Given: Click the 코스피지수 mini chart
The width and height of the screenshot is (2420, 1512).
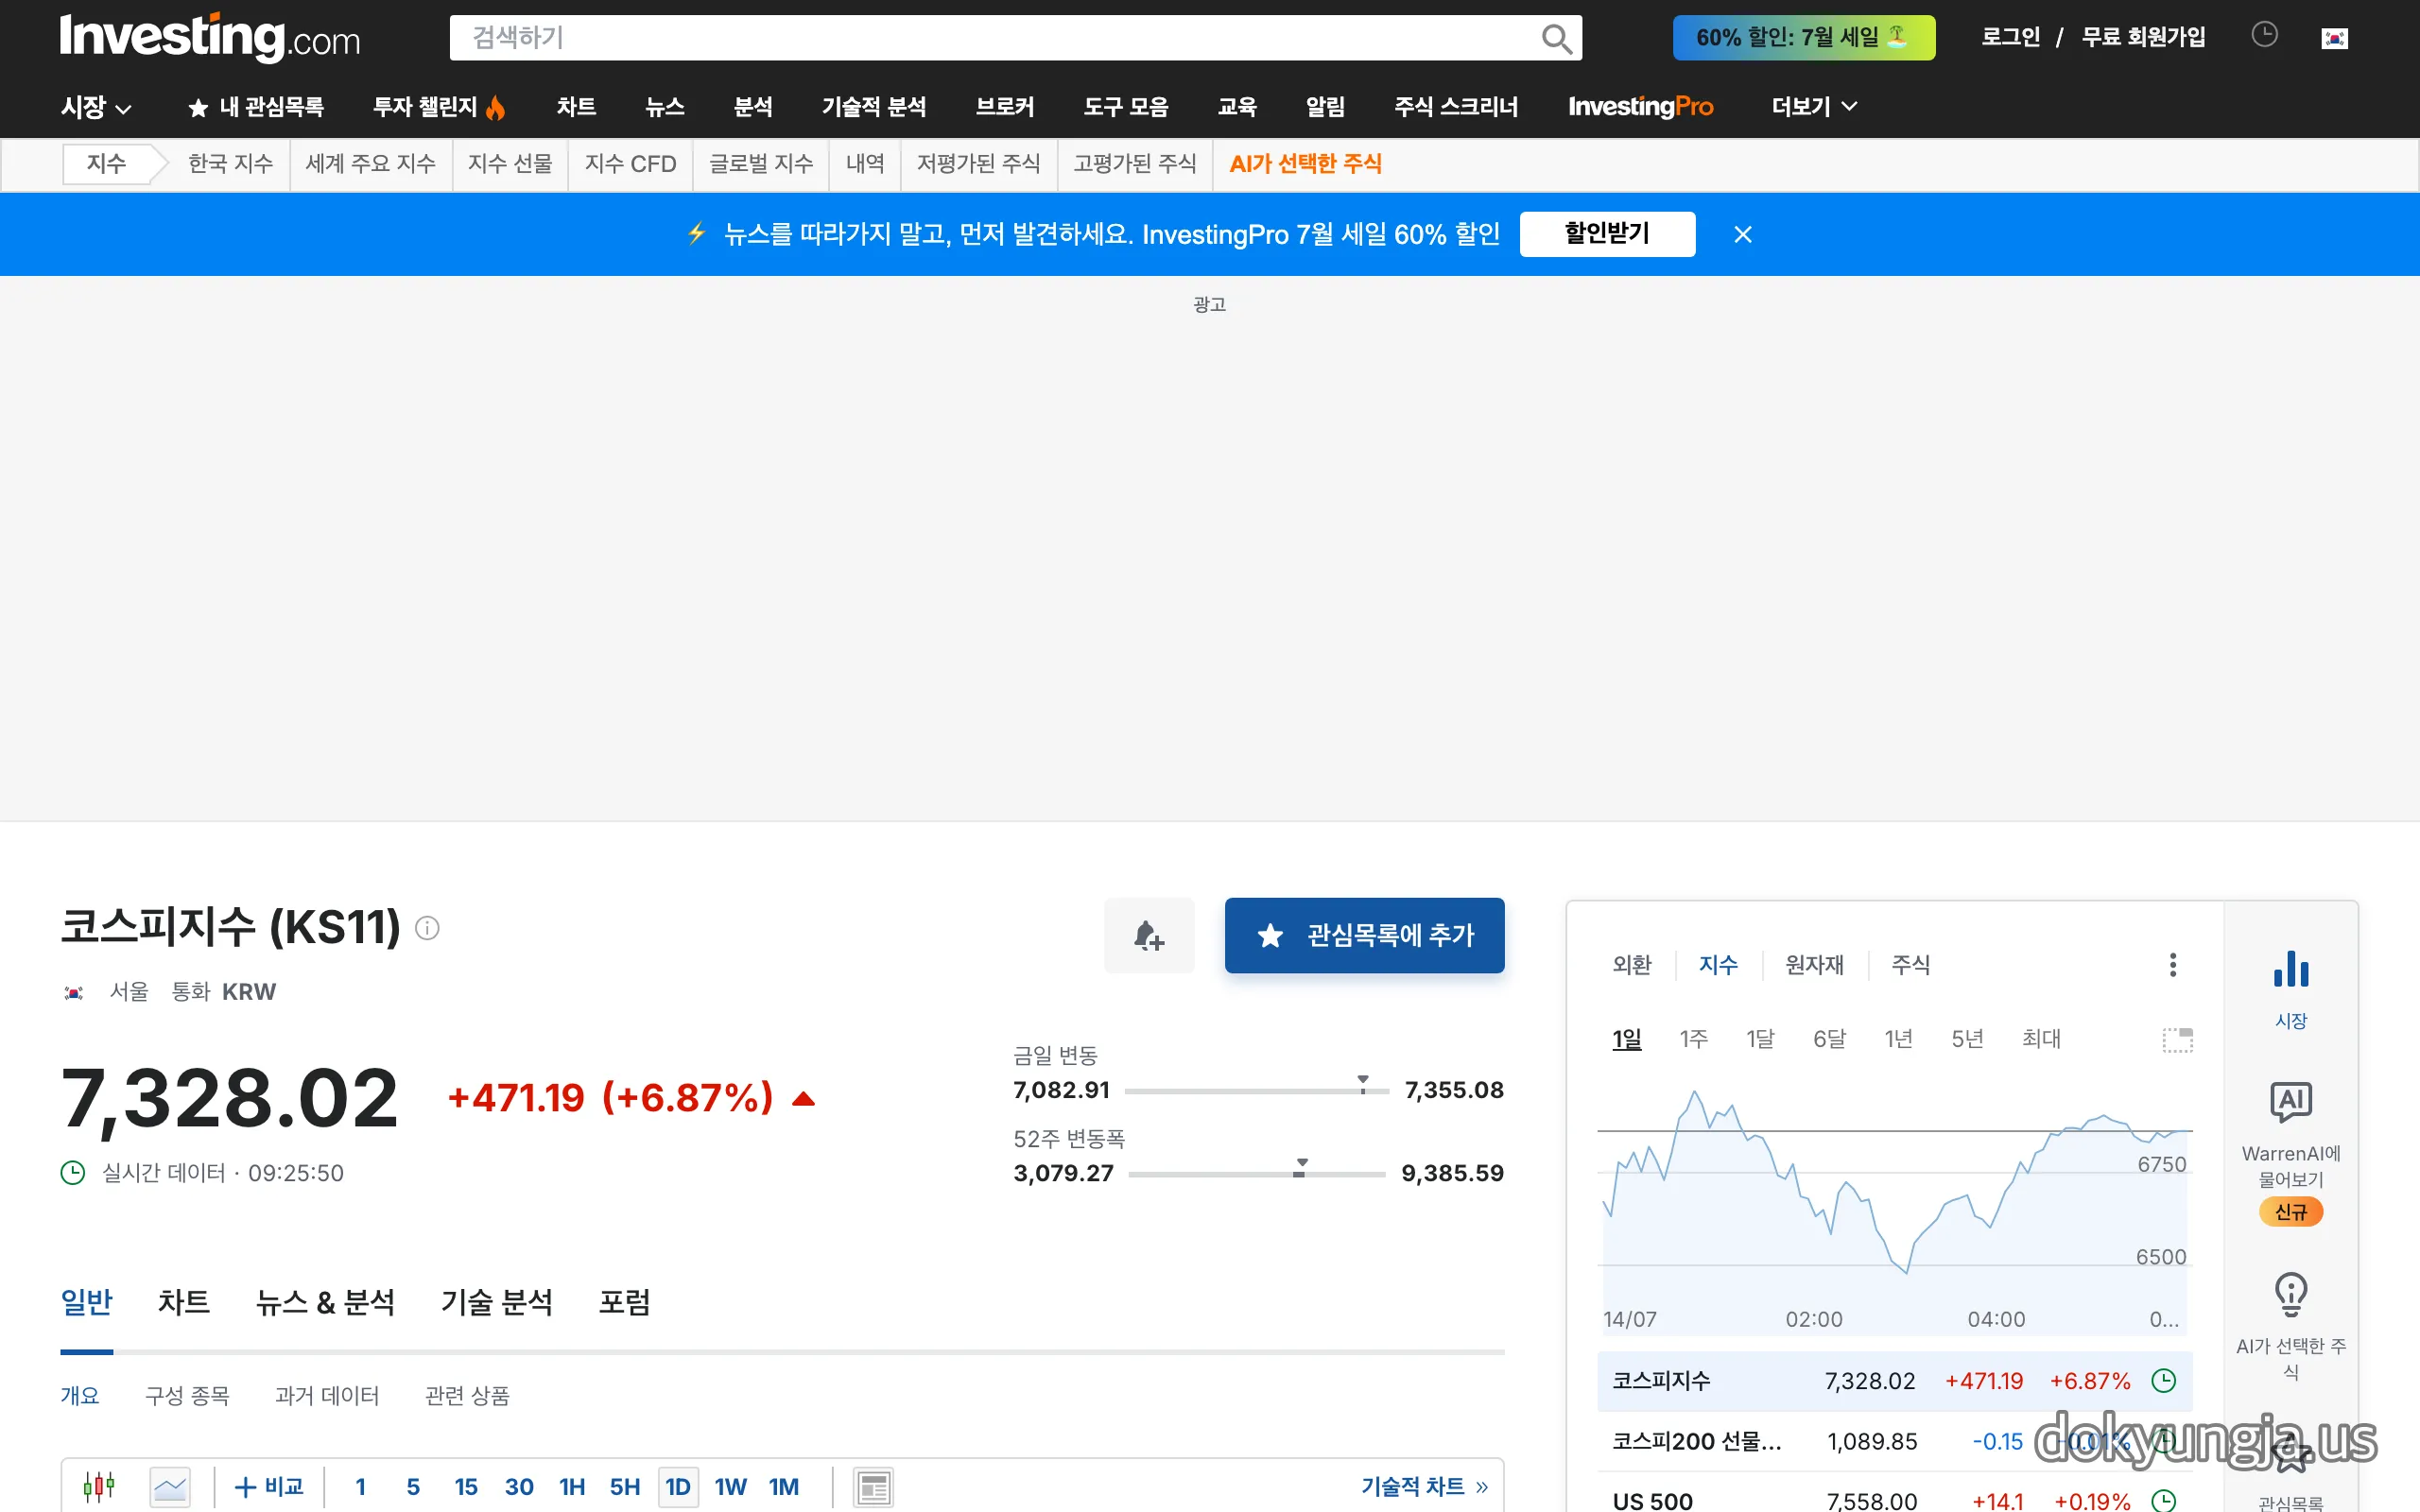Looking at the screenshot, I should (x=1895, y=1208).
